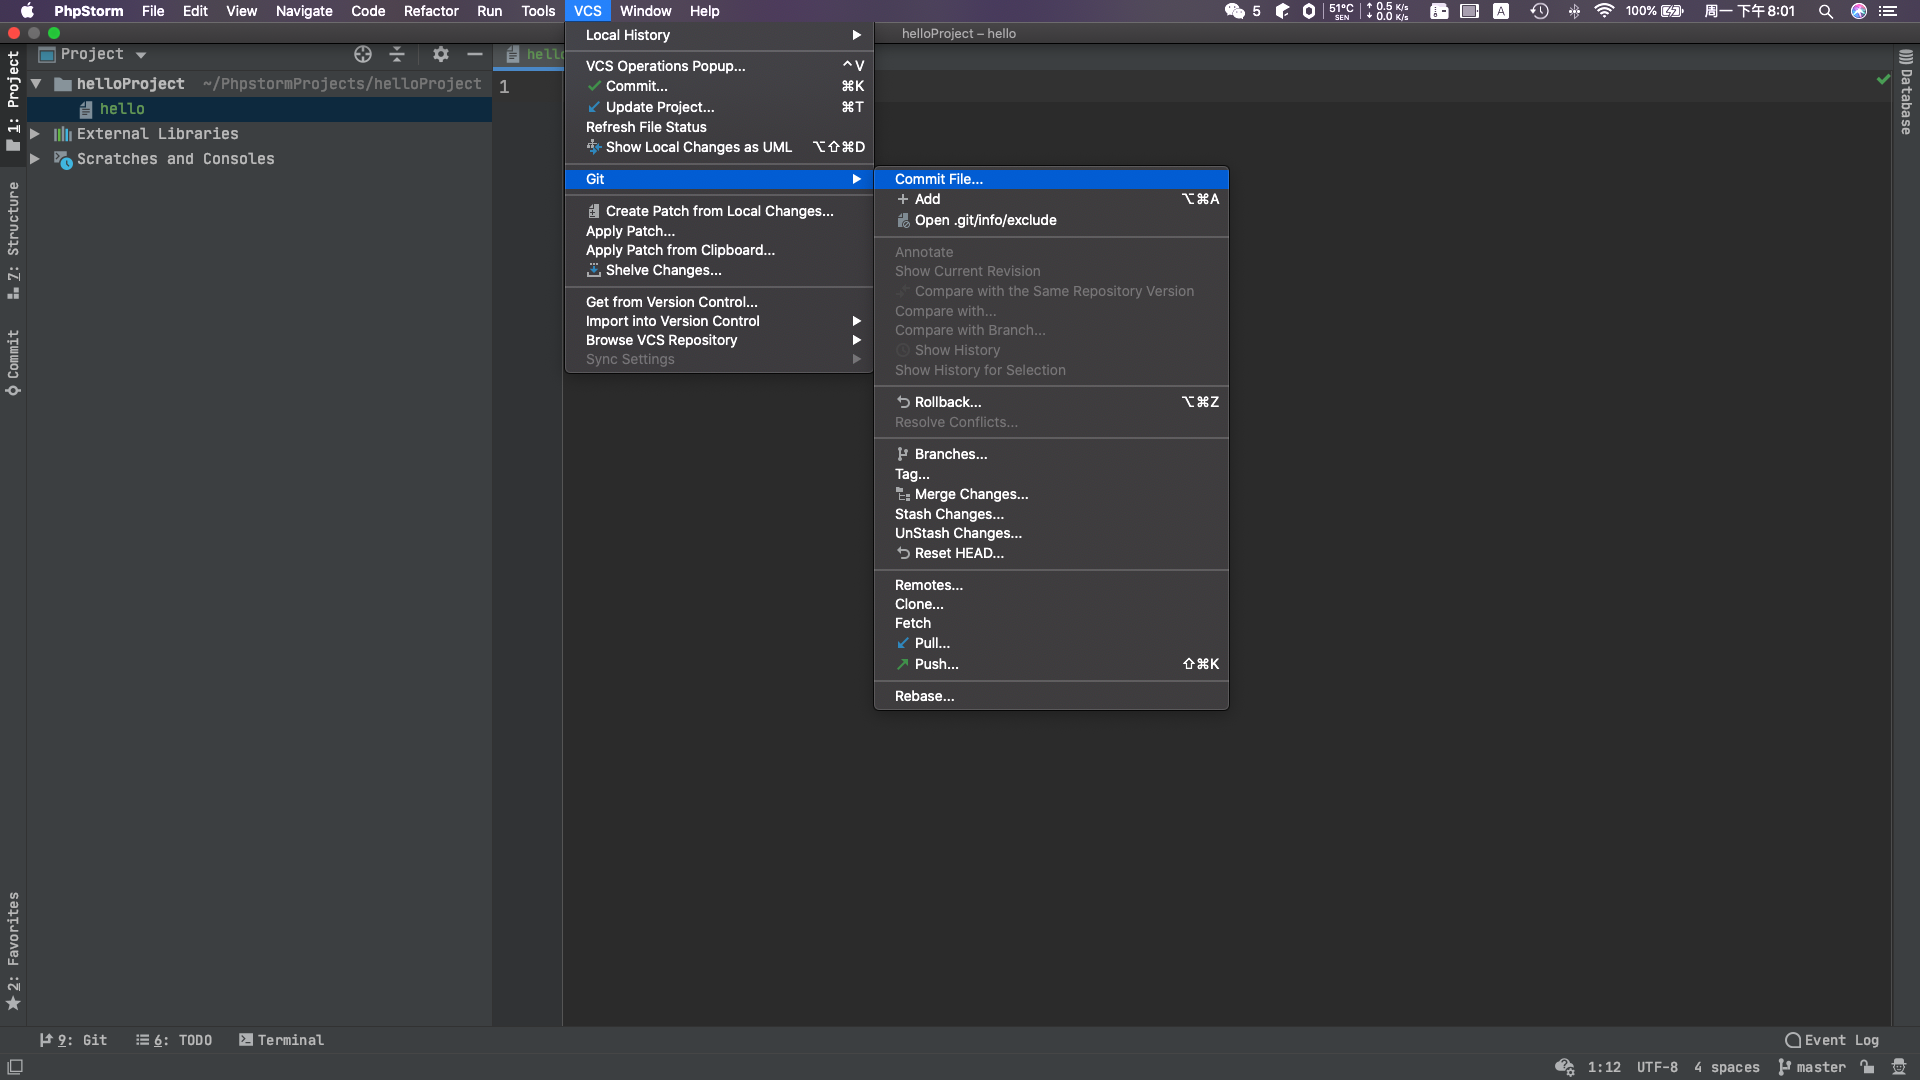Select the locate file crosshair icon

point(363,54)
